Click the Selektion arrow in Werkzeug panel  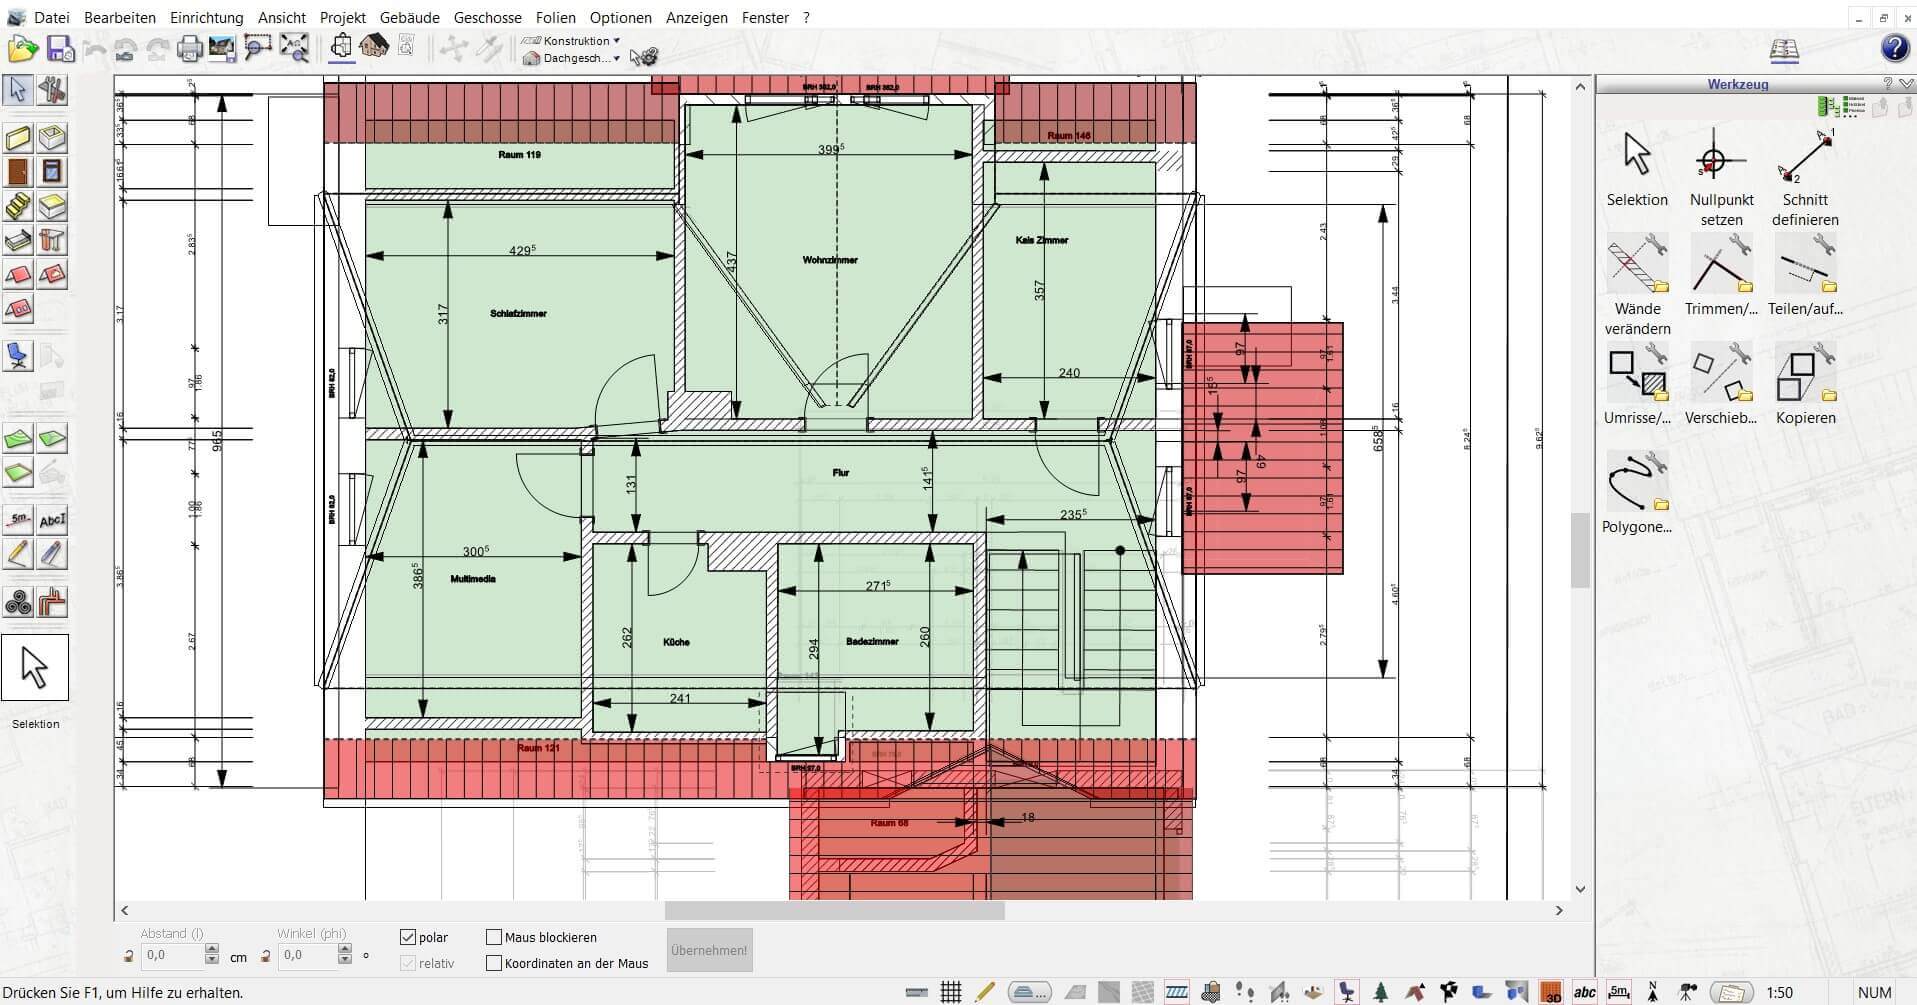[1637, 168]
